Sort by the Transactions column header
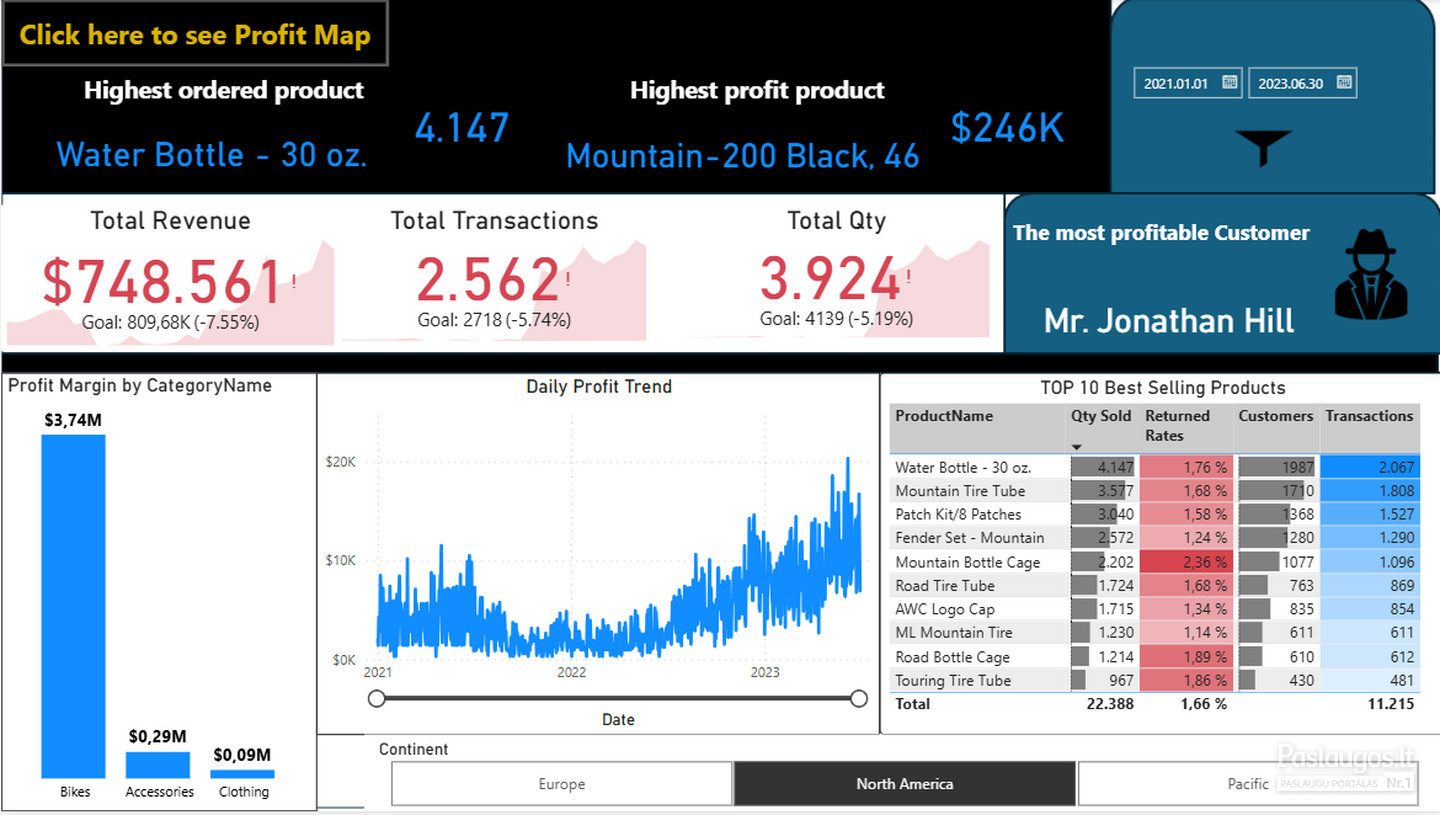Viewport: 1440px width, 815px height. (x=1369, y=416)
